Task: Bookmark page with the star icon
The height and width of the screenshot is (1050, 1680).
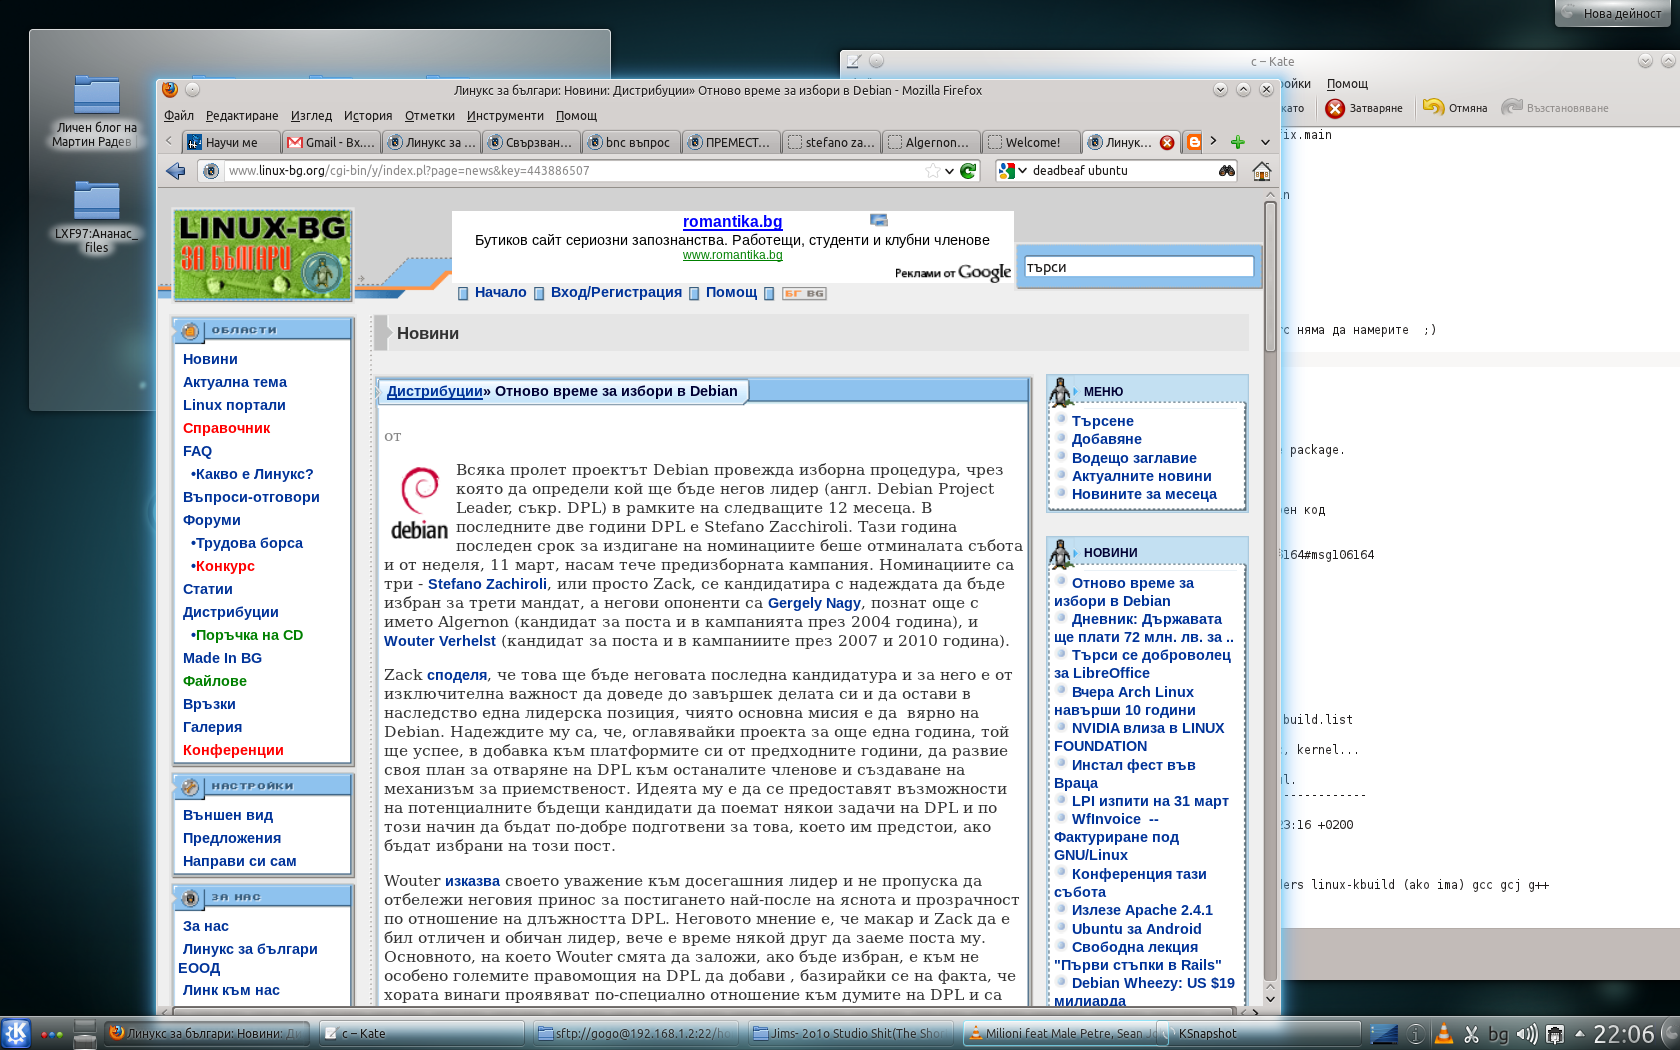Action: click(x=933, y=171)
